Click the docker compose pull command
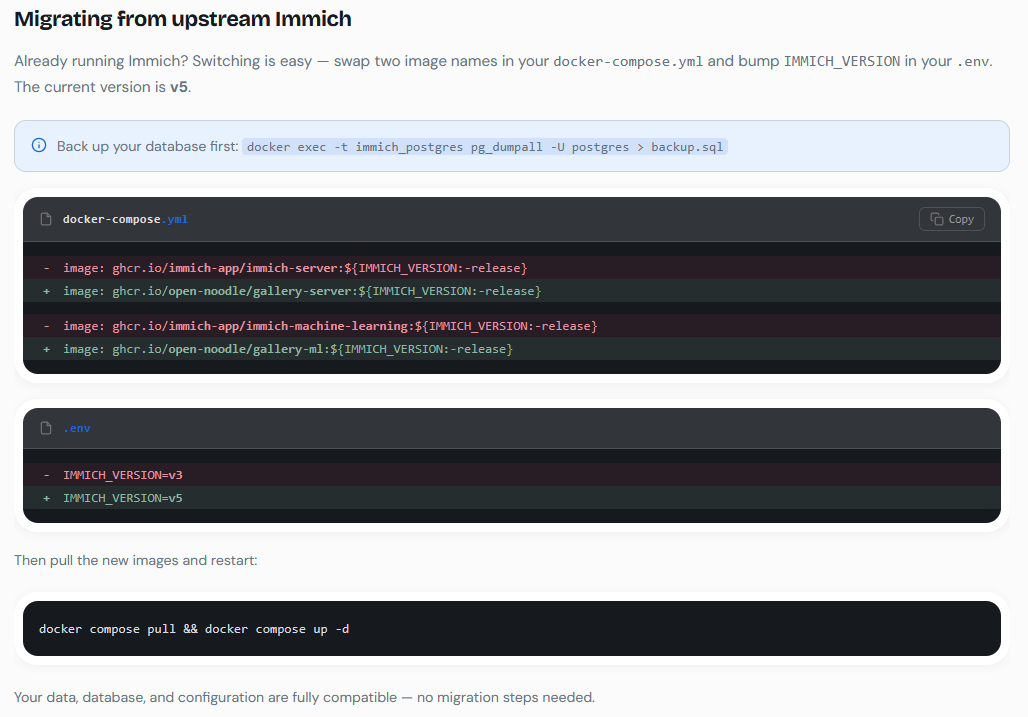This screenshot has width=1028, height=717. coord(194,629)
